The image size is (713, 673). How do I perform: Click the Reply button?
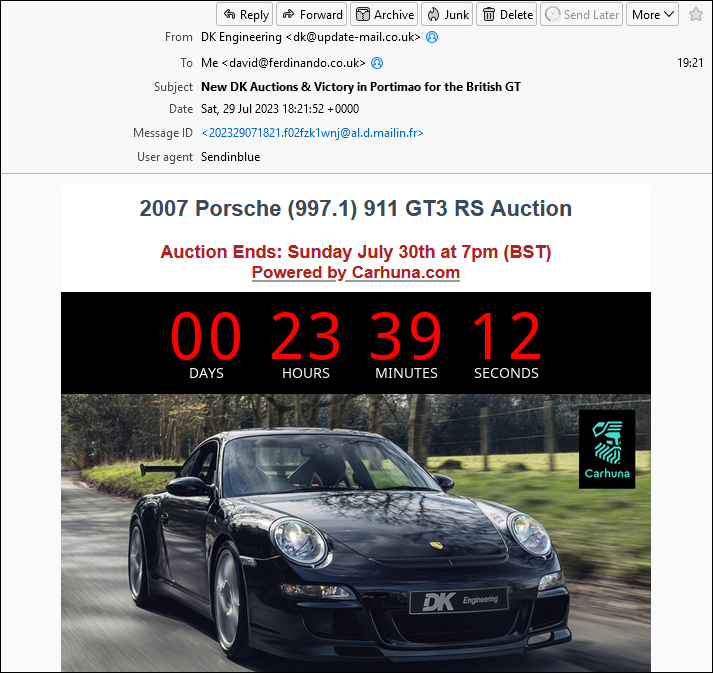(245, 15)
